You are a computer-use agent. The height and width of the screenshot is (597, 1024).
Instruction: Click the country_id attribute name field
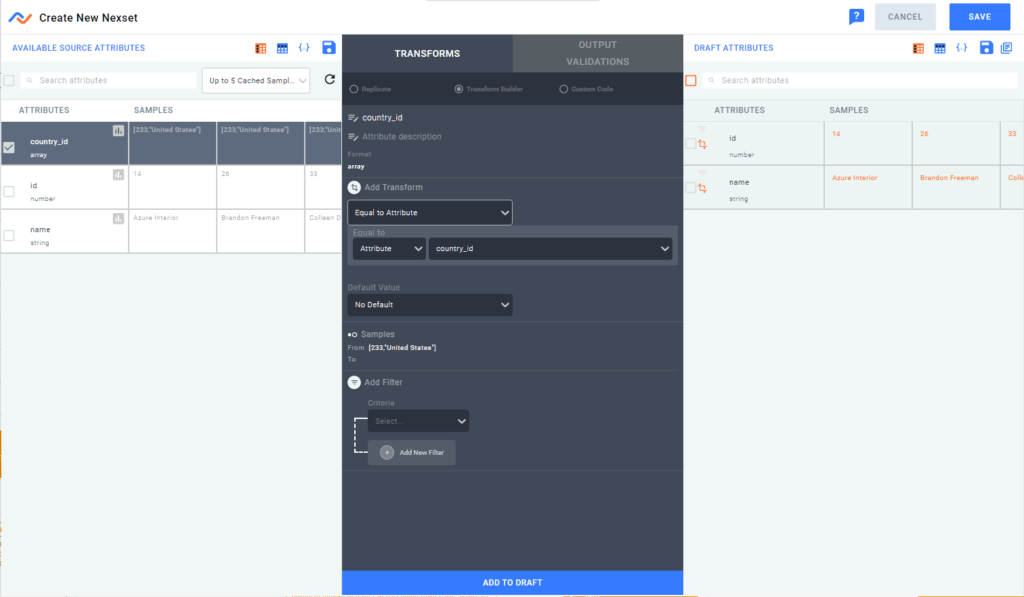(383, 118)
